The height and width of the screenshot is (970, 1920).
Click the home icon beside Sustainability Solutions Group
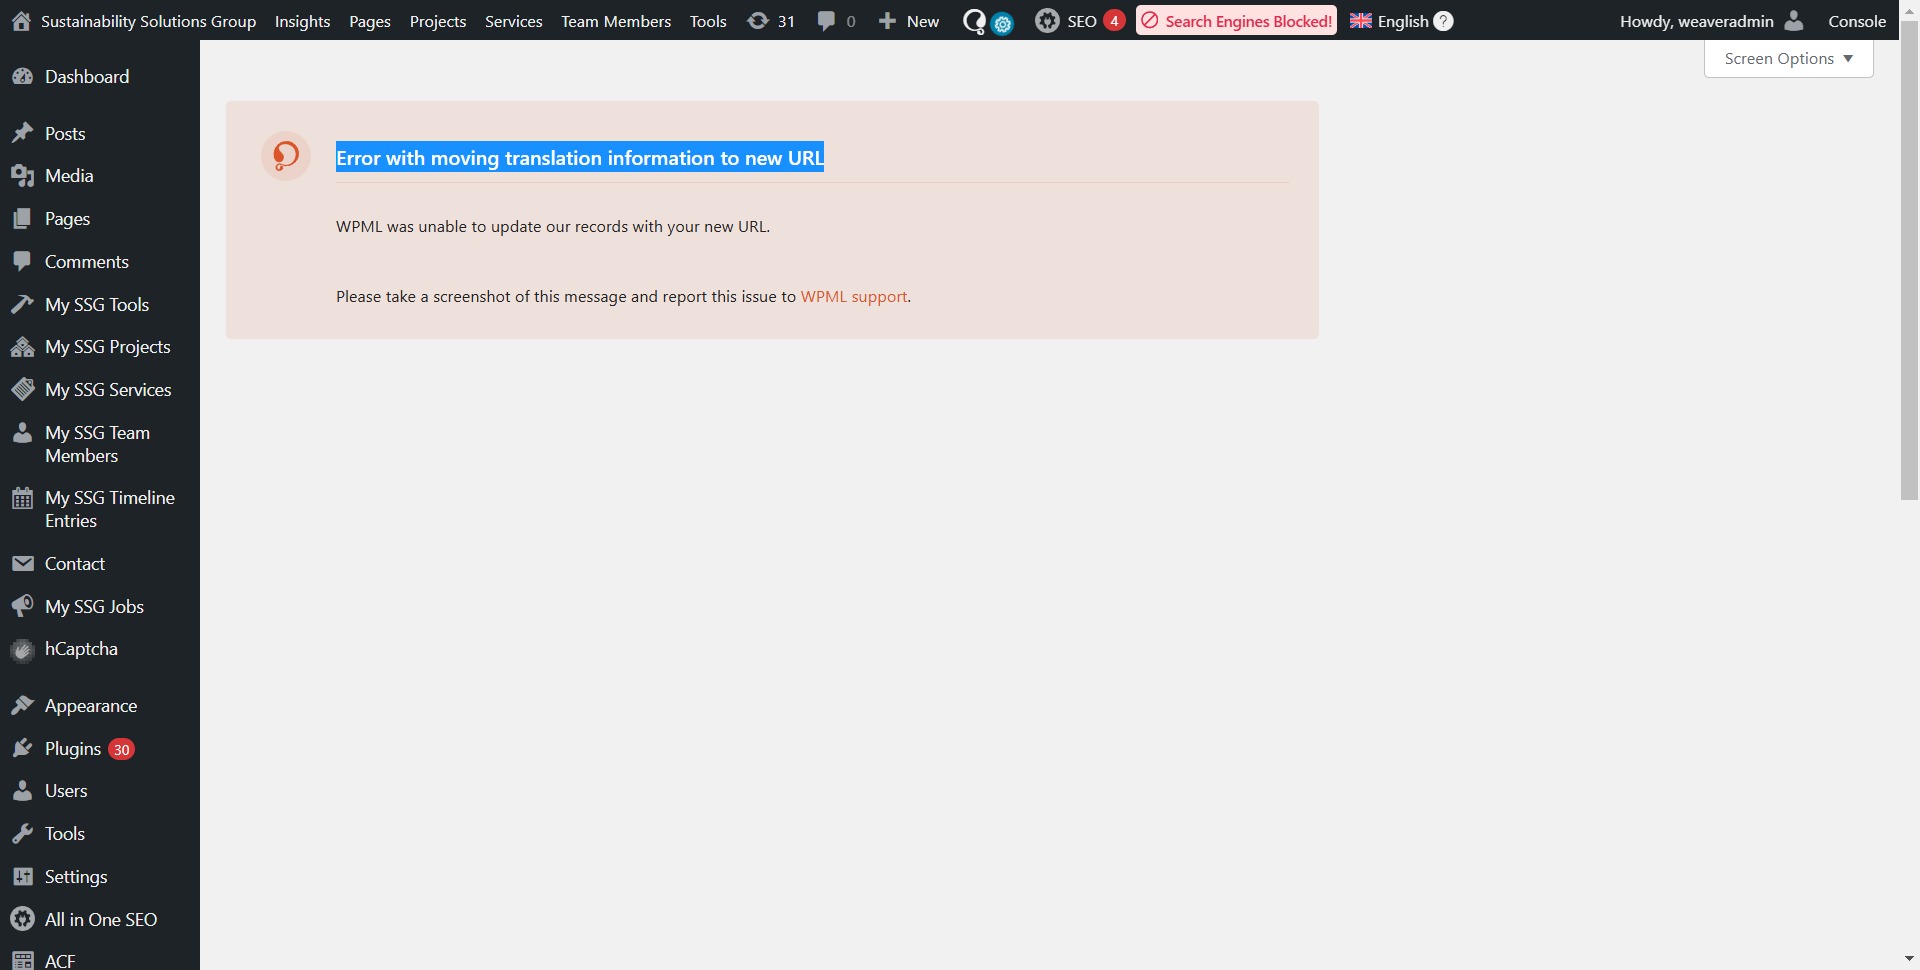click(21, 21)
